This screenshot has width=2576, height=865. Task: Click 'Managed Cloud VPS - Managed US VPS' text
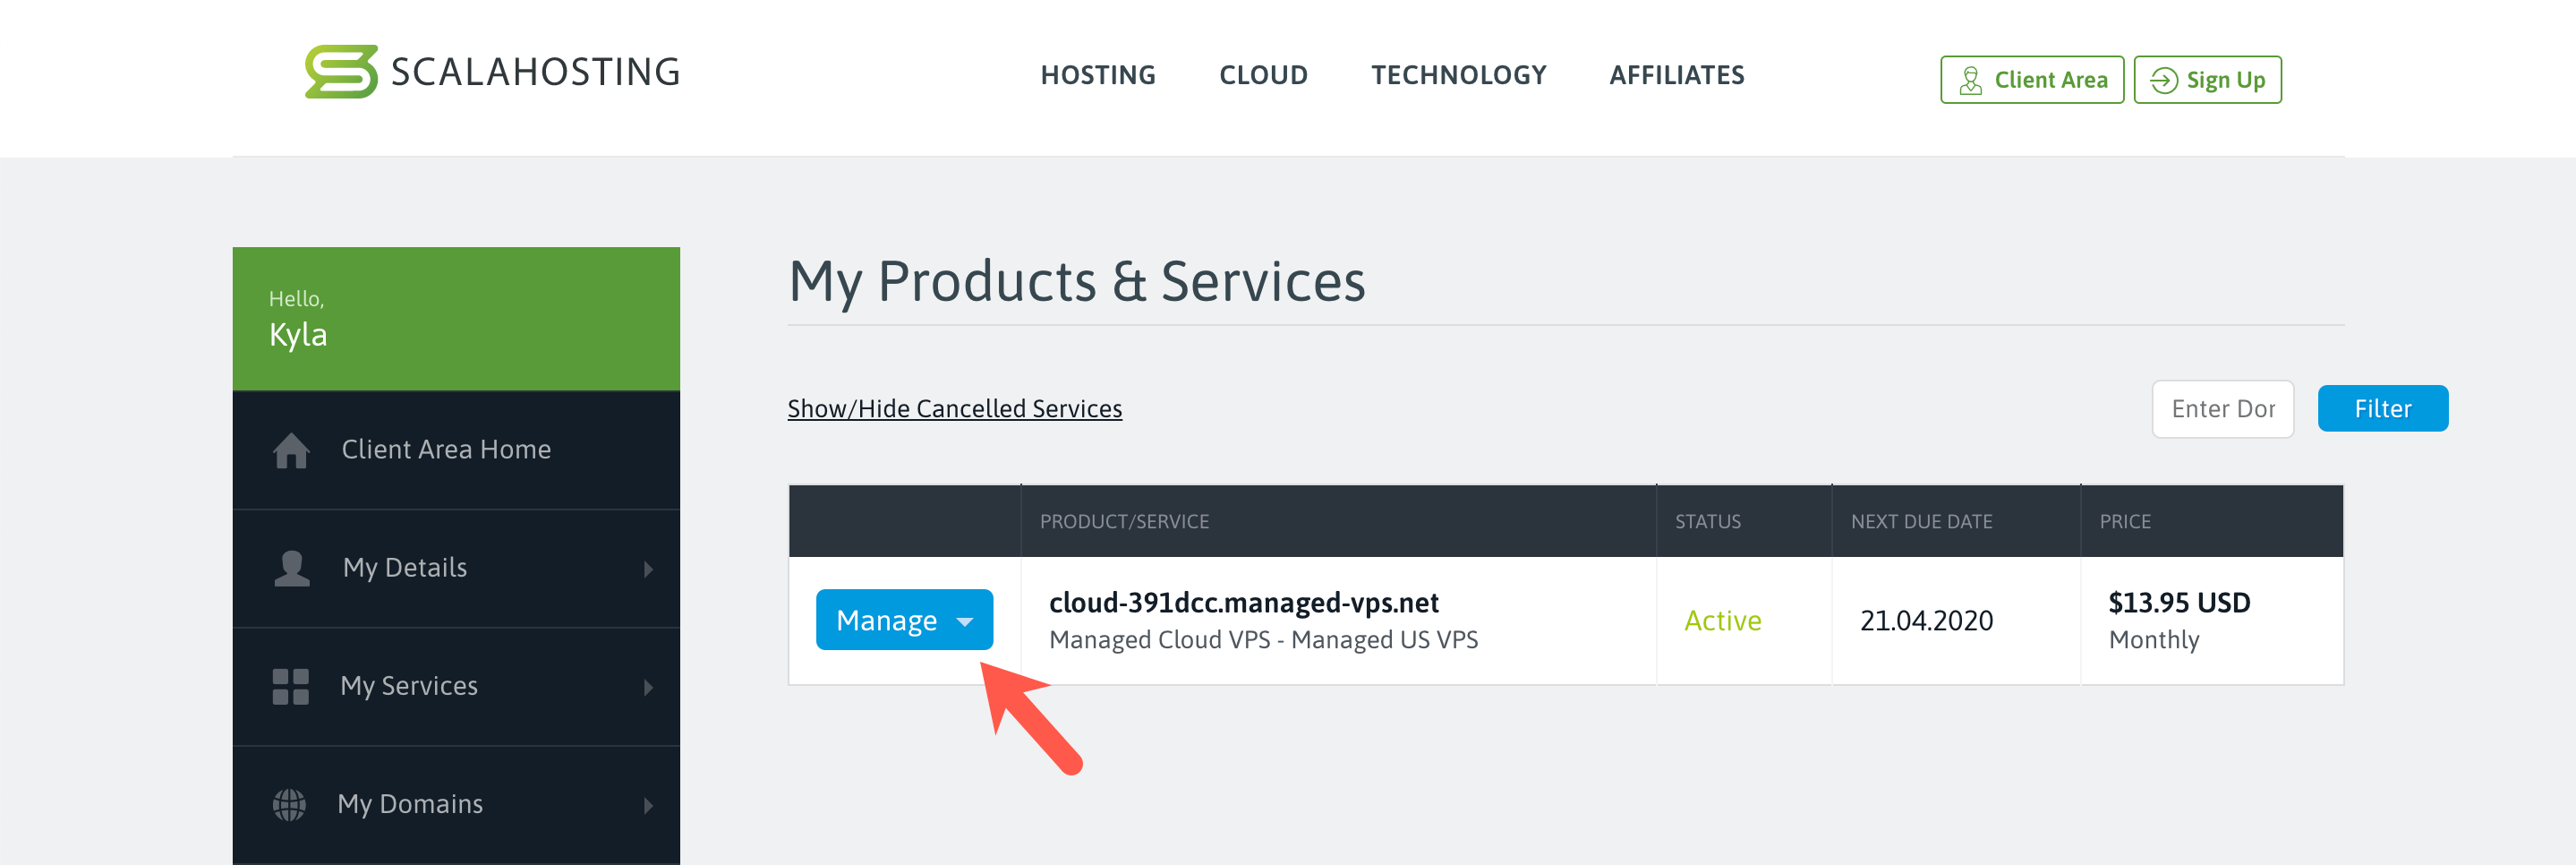pos(1263,640)
